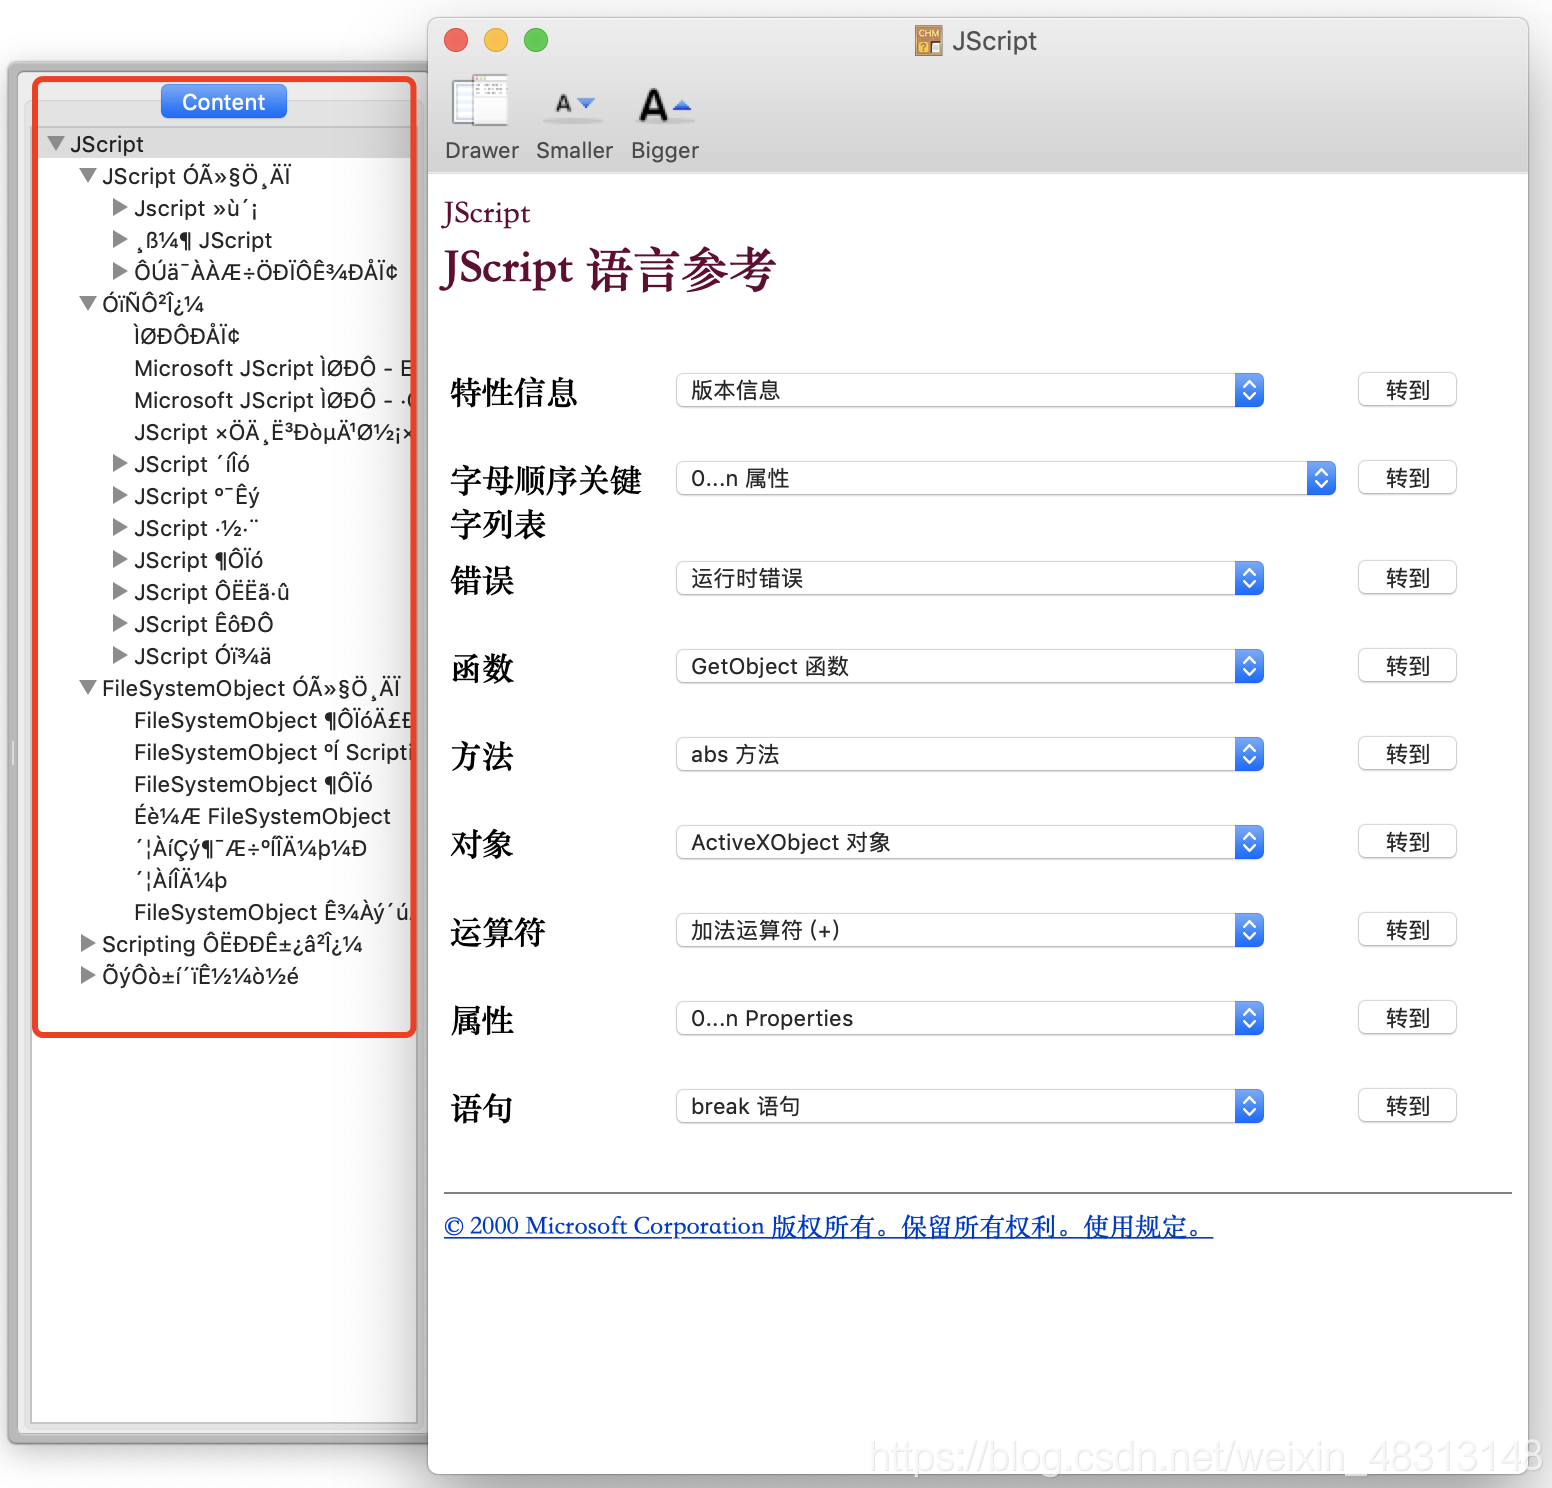Toggle the Drawer toolbar icon
The height and width of the screenshot is (1488, 1552).
coord(481,101)
